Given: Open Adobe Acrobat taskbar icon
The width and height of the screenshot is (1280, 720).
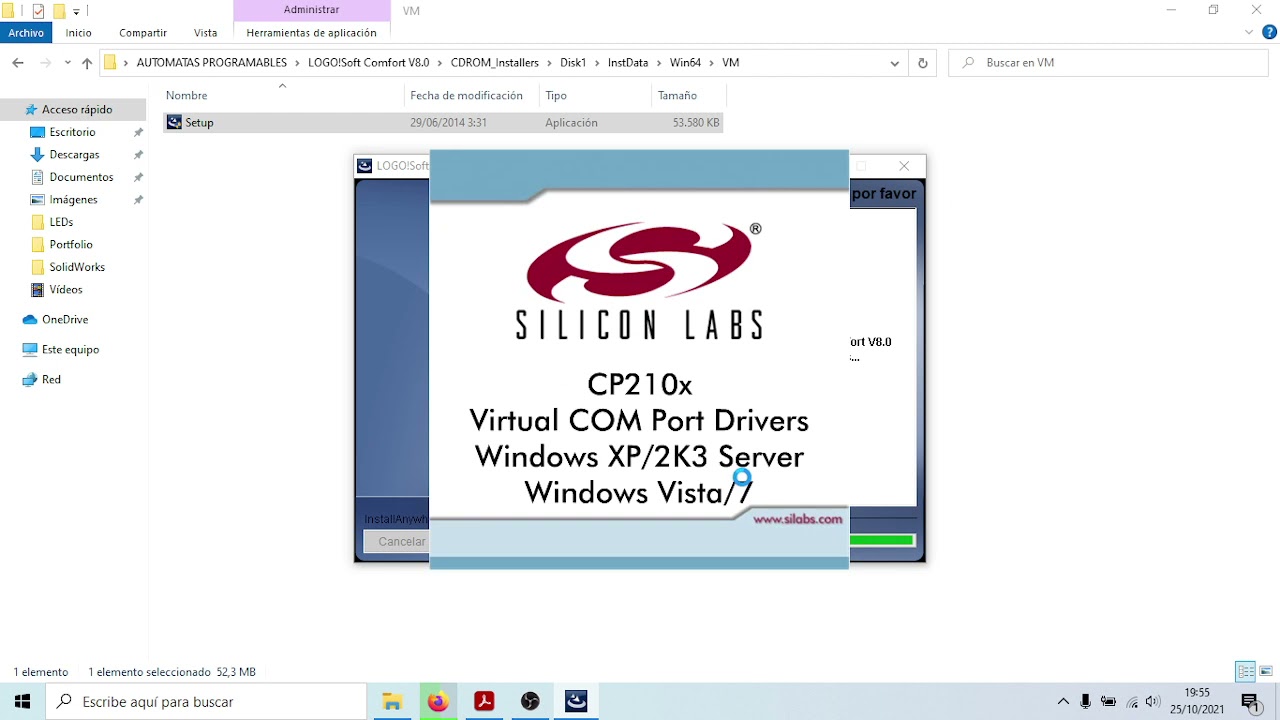Looking at the screenshot, I should tap(484, 702).
